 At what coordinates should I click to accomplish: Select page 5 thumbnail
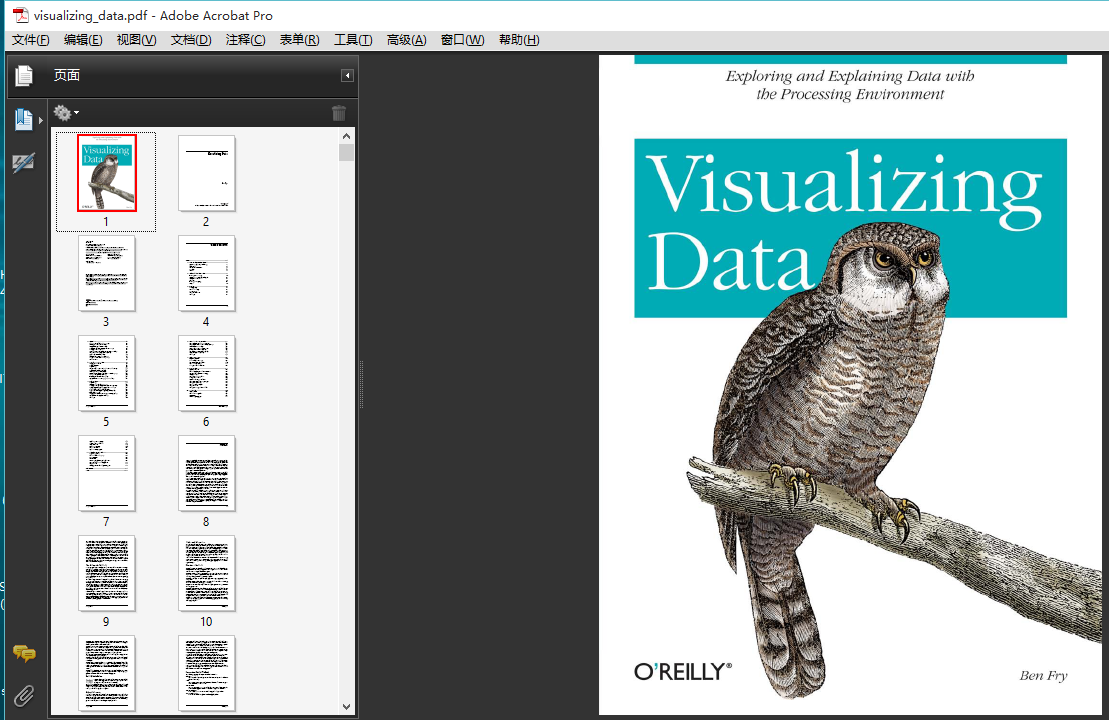click(107, 373)
